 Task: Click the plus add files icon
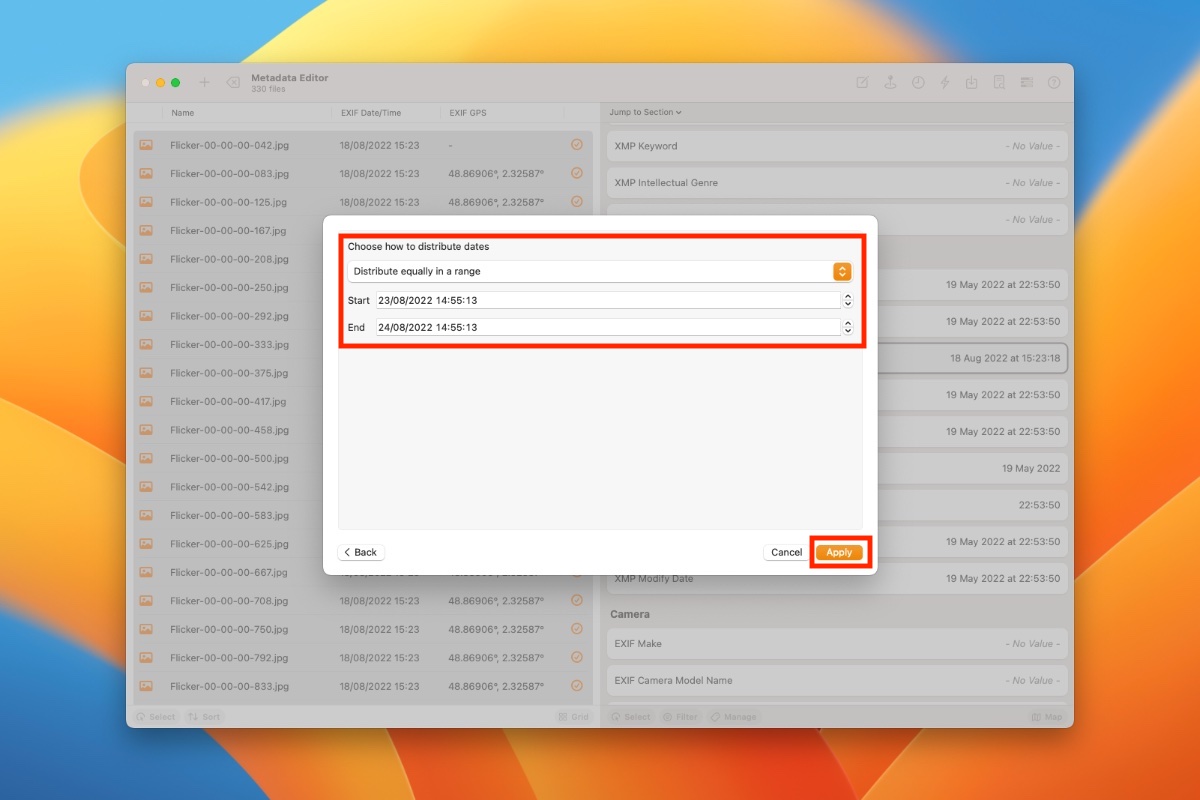pos(205,82)
